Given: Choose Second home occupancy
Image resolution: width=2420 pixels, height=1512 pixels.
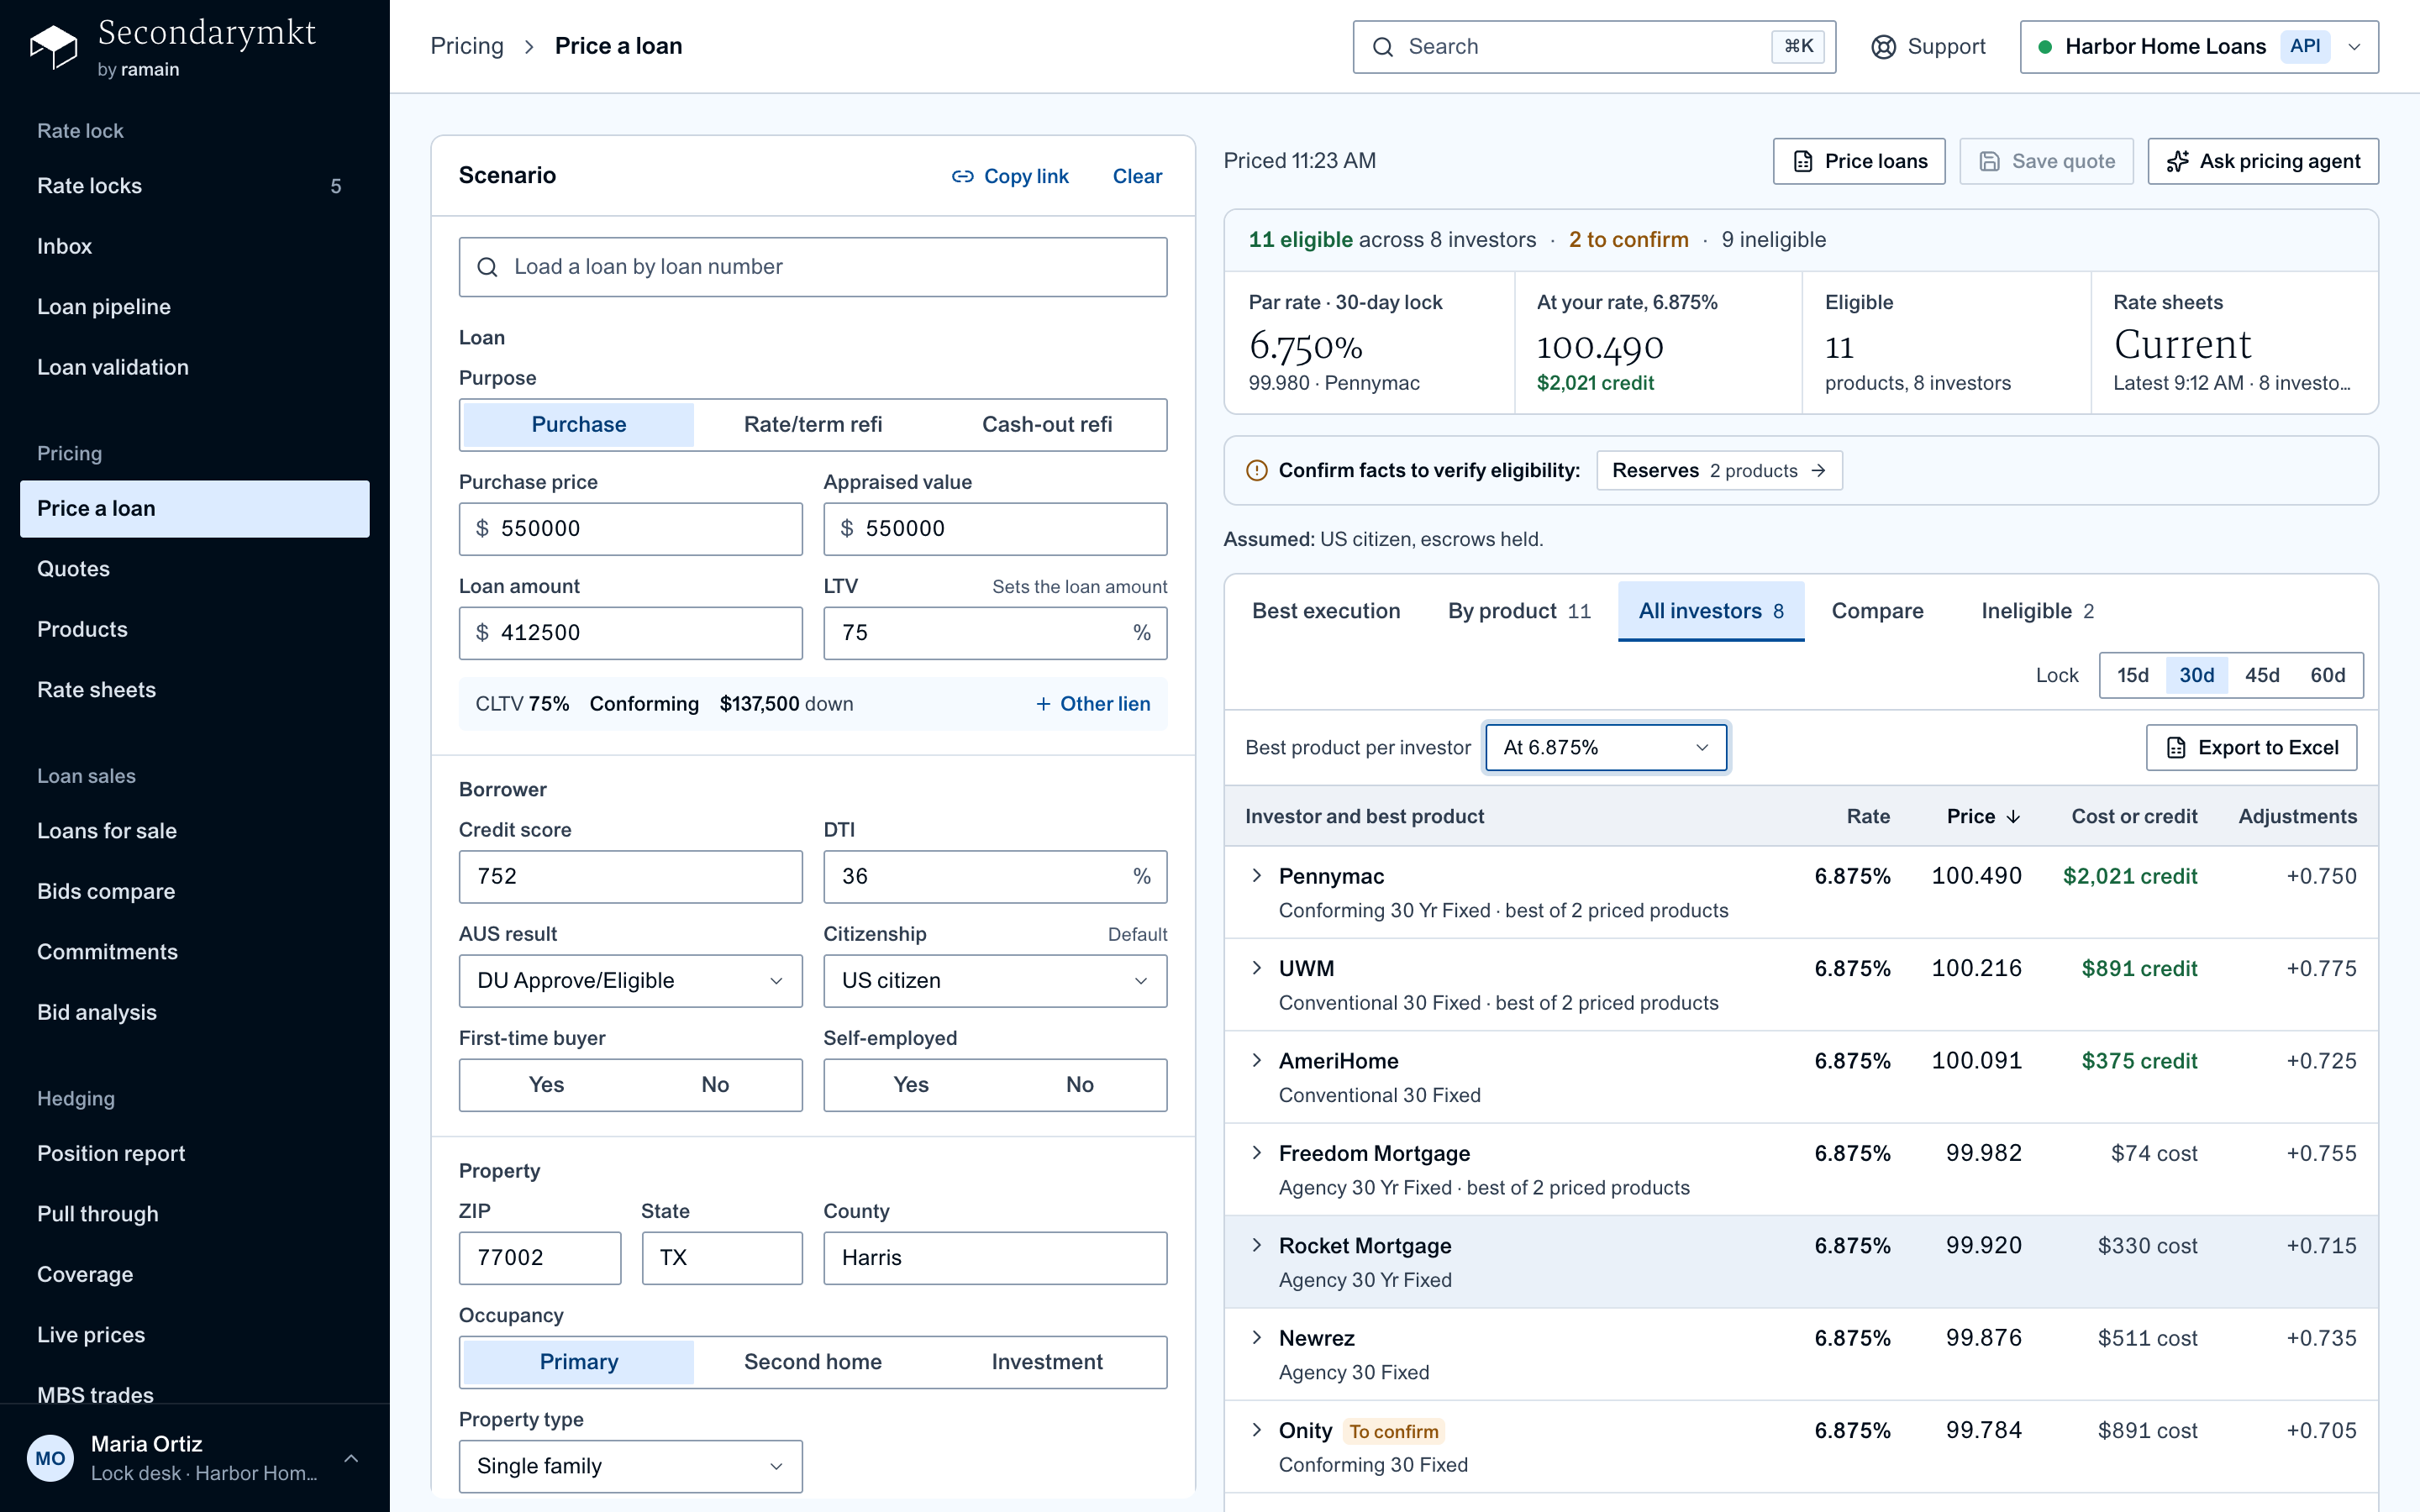Looking at the screenshot, I should click(x=812, y=1361).
